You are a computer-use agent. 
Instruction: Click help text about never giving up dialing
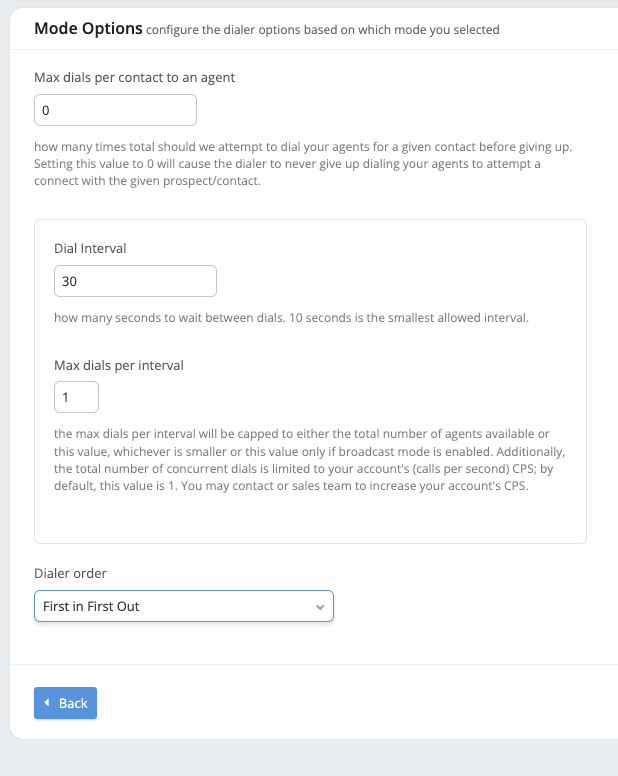[x=287, y=172]
